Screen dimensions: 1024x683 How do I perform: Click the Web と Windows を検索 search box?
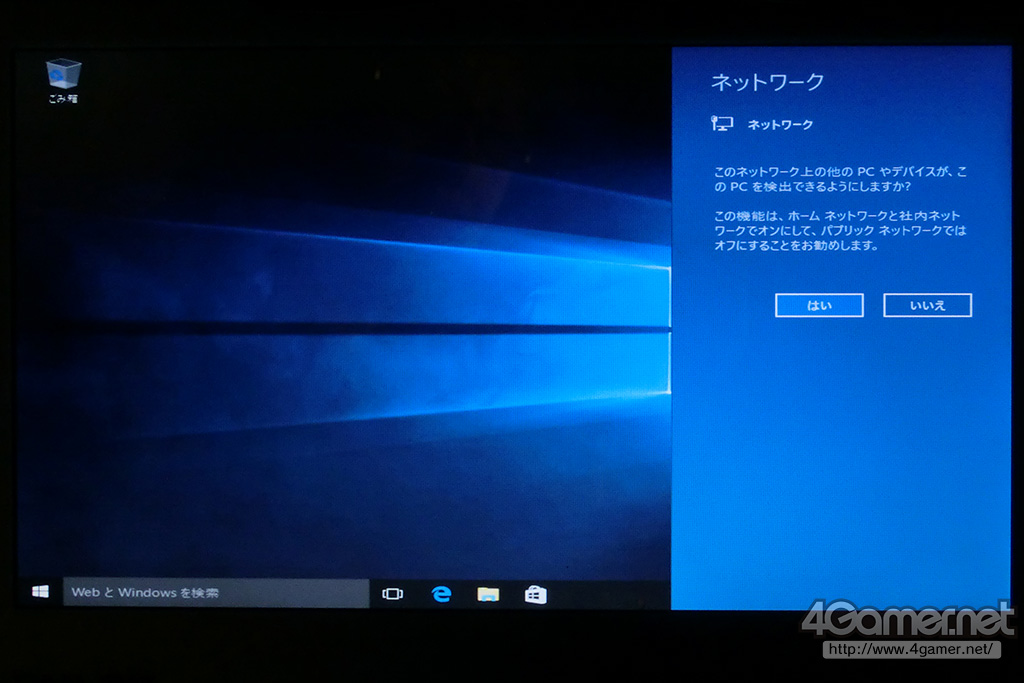pos(216,592)
